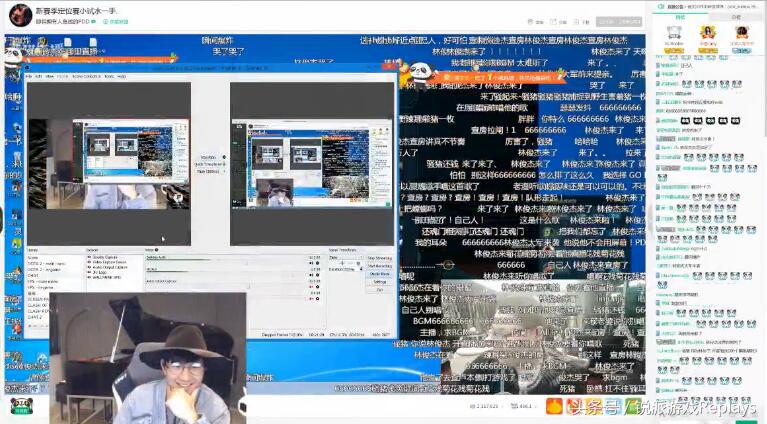
Task: Mute the first mixer audio channel
Action: coord(311,263)
